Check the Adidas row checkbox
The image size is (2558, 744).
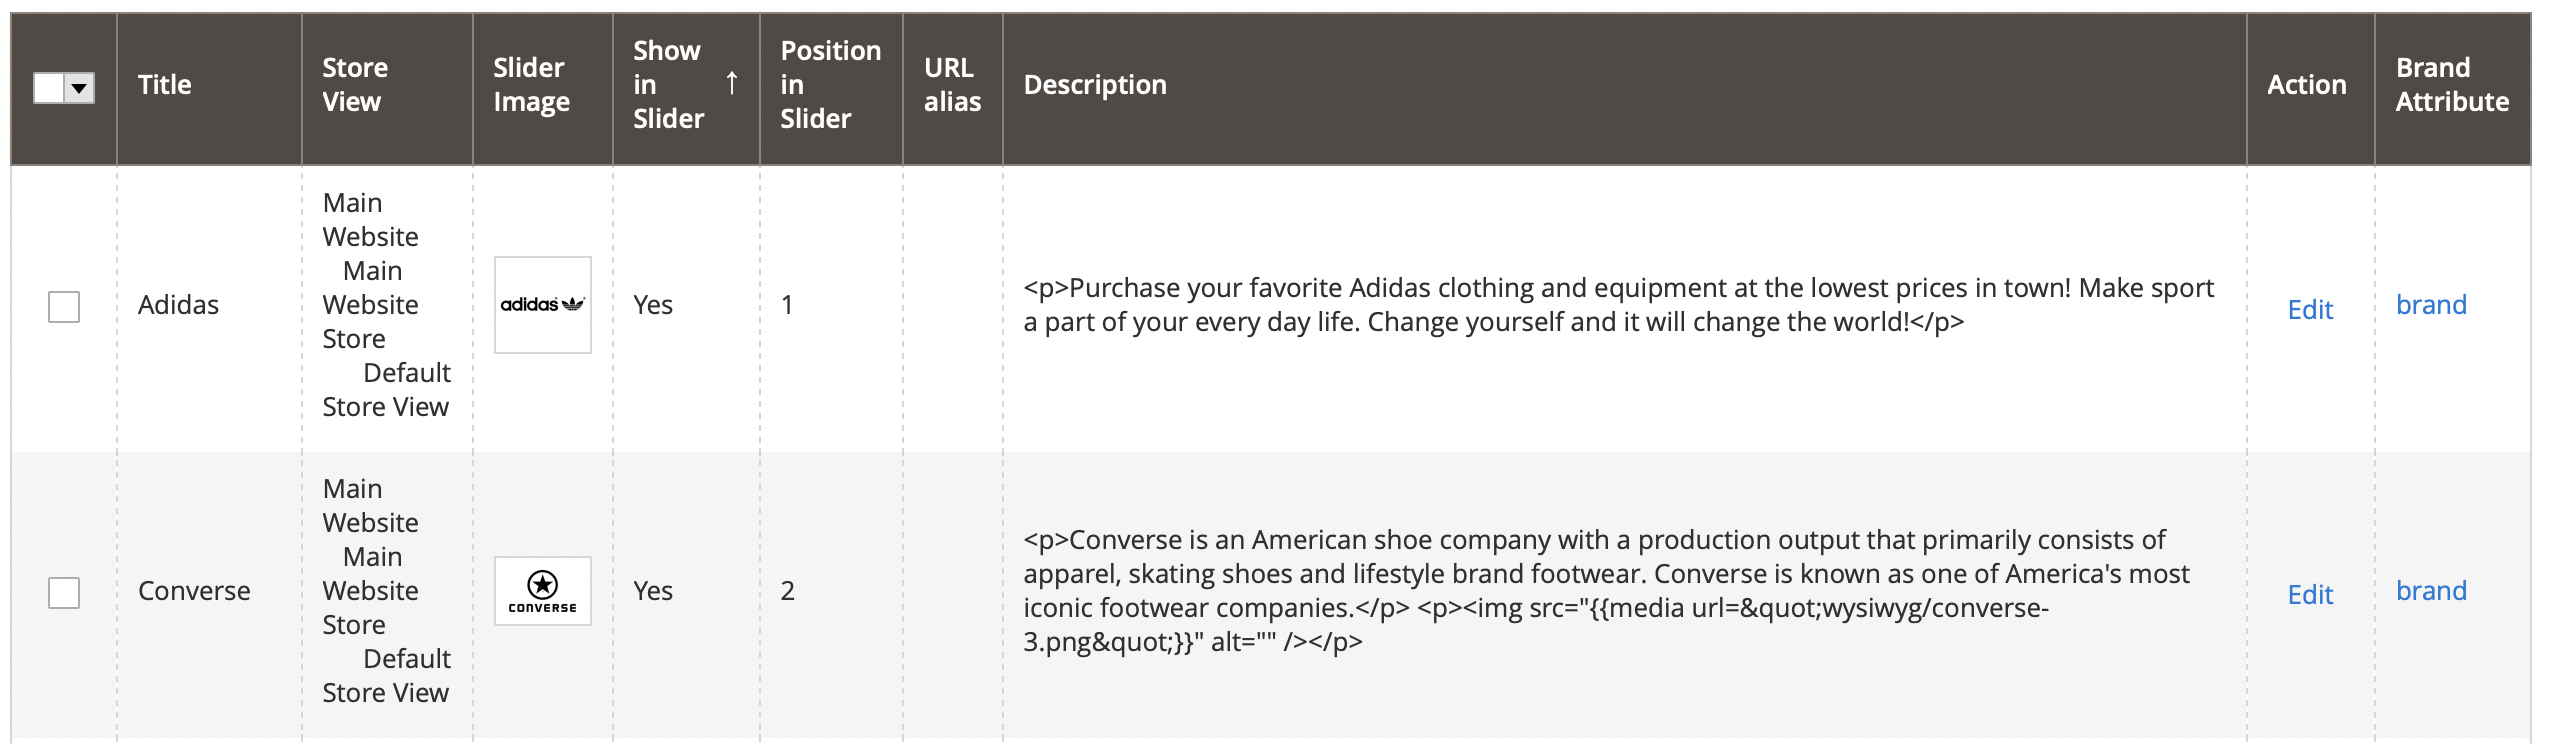coord(64,307)
